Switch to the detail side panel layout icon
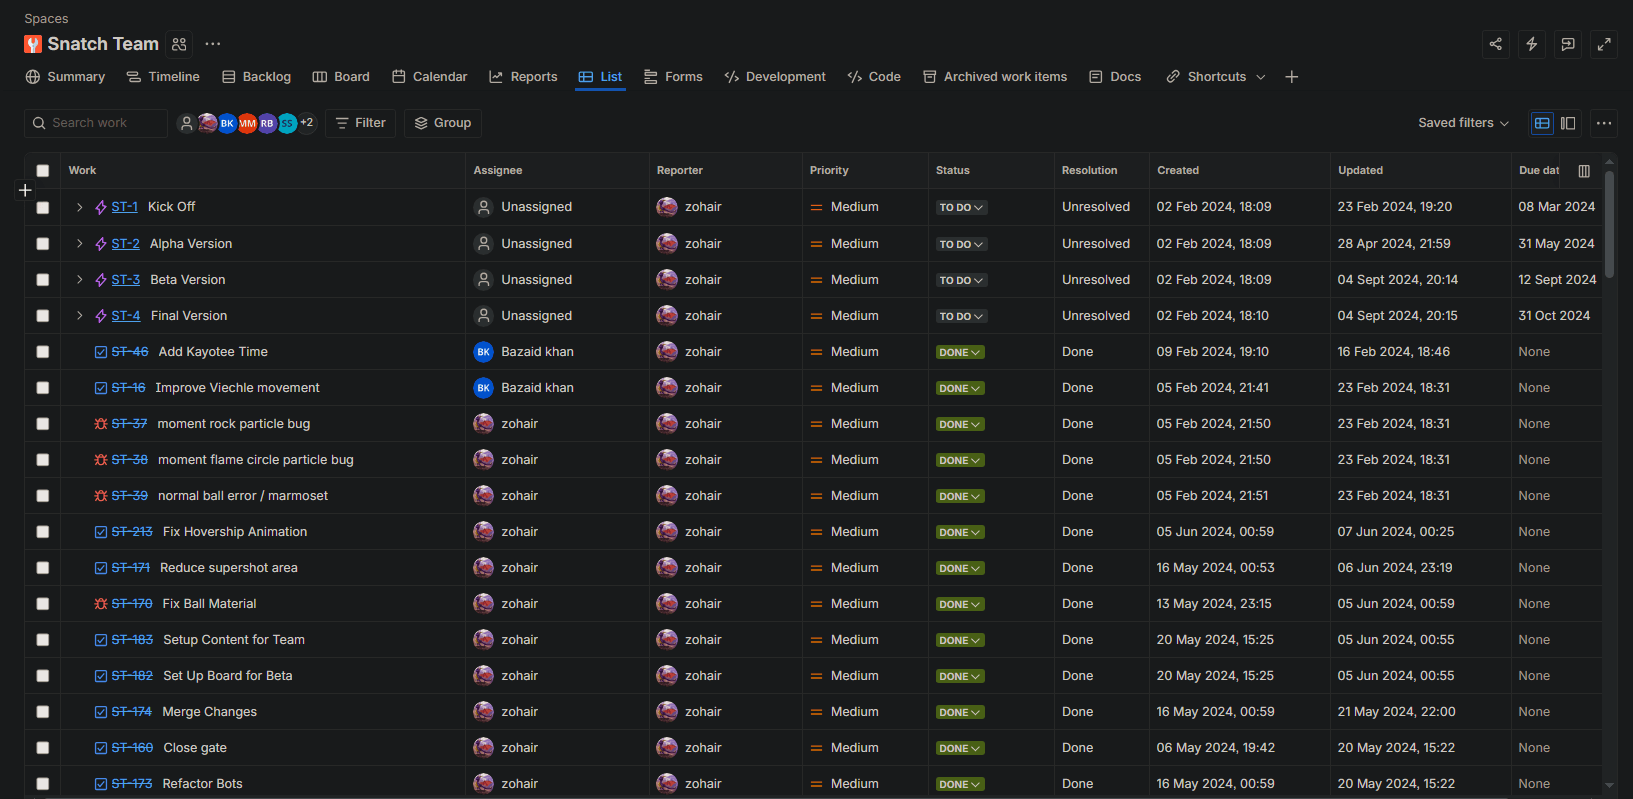 pyautogui.click(x=1568, y=123)
